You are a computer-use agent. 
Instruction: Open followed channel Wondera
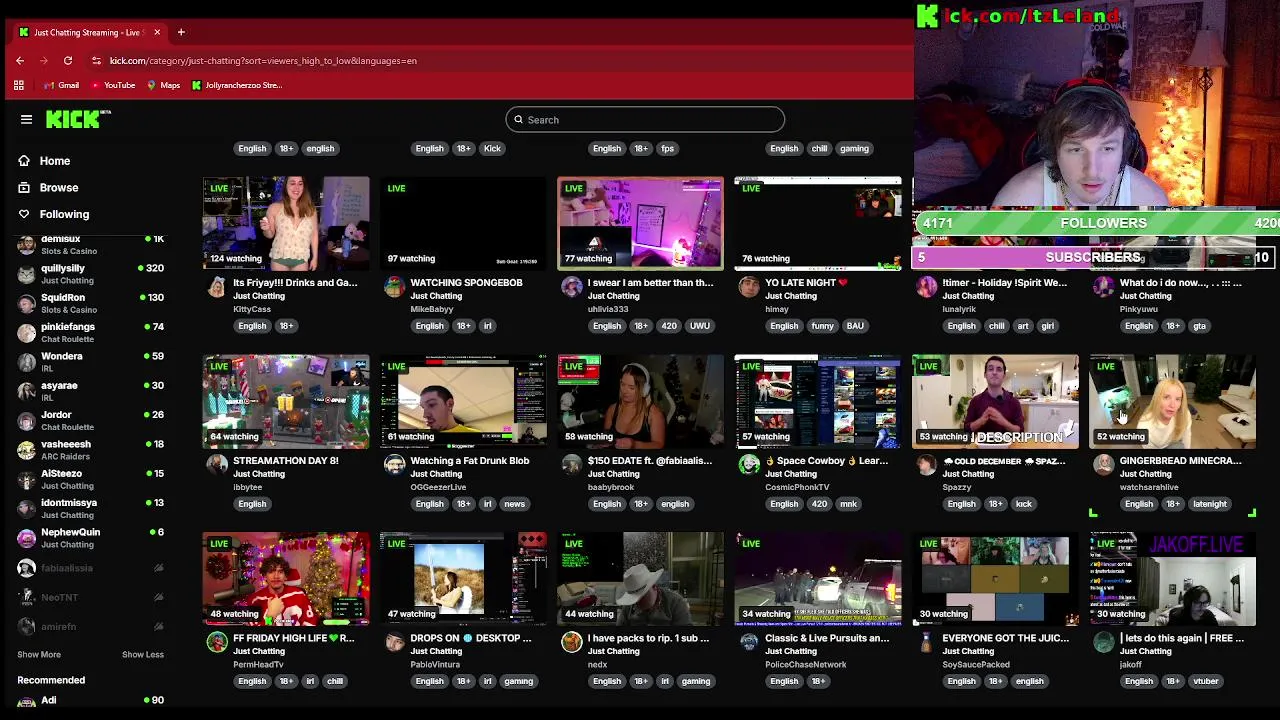90,362
